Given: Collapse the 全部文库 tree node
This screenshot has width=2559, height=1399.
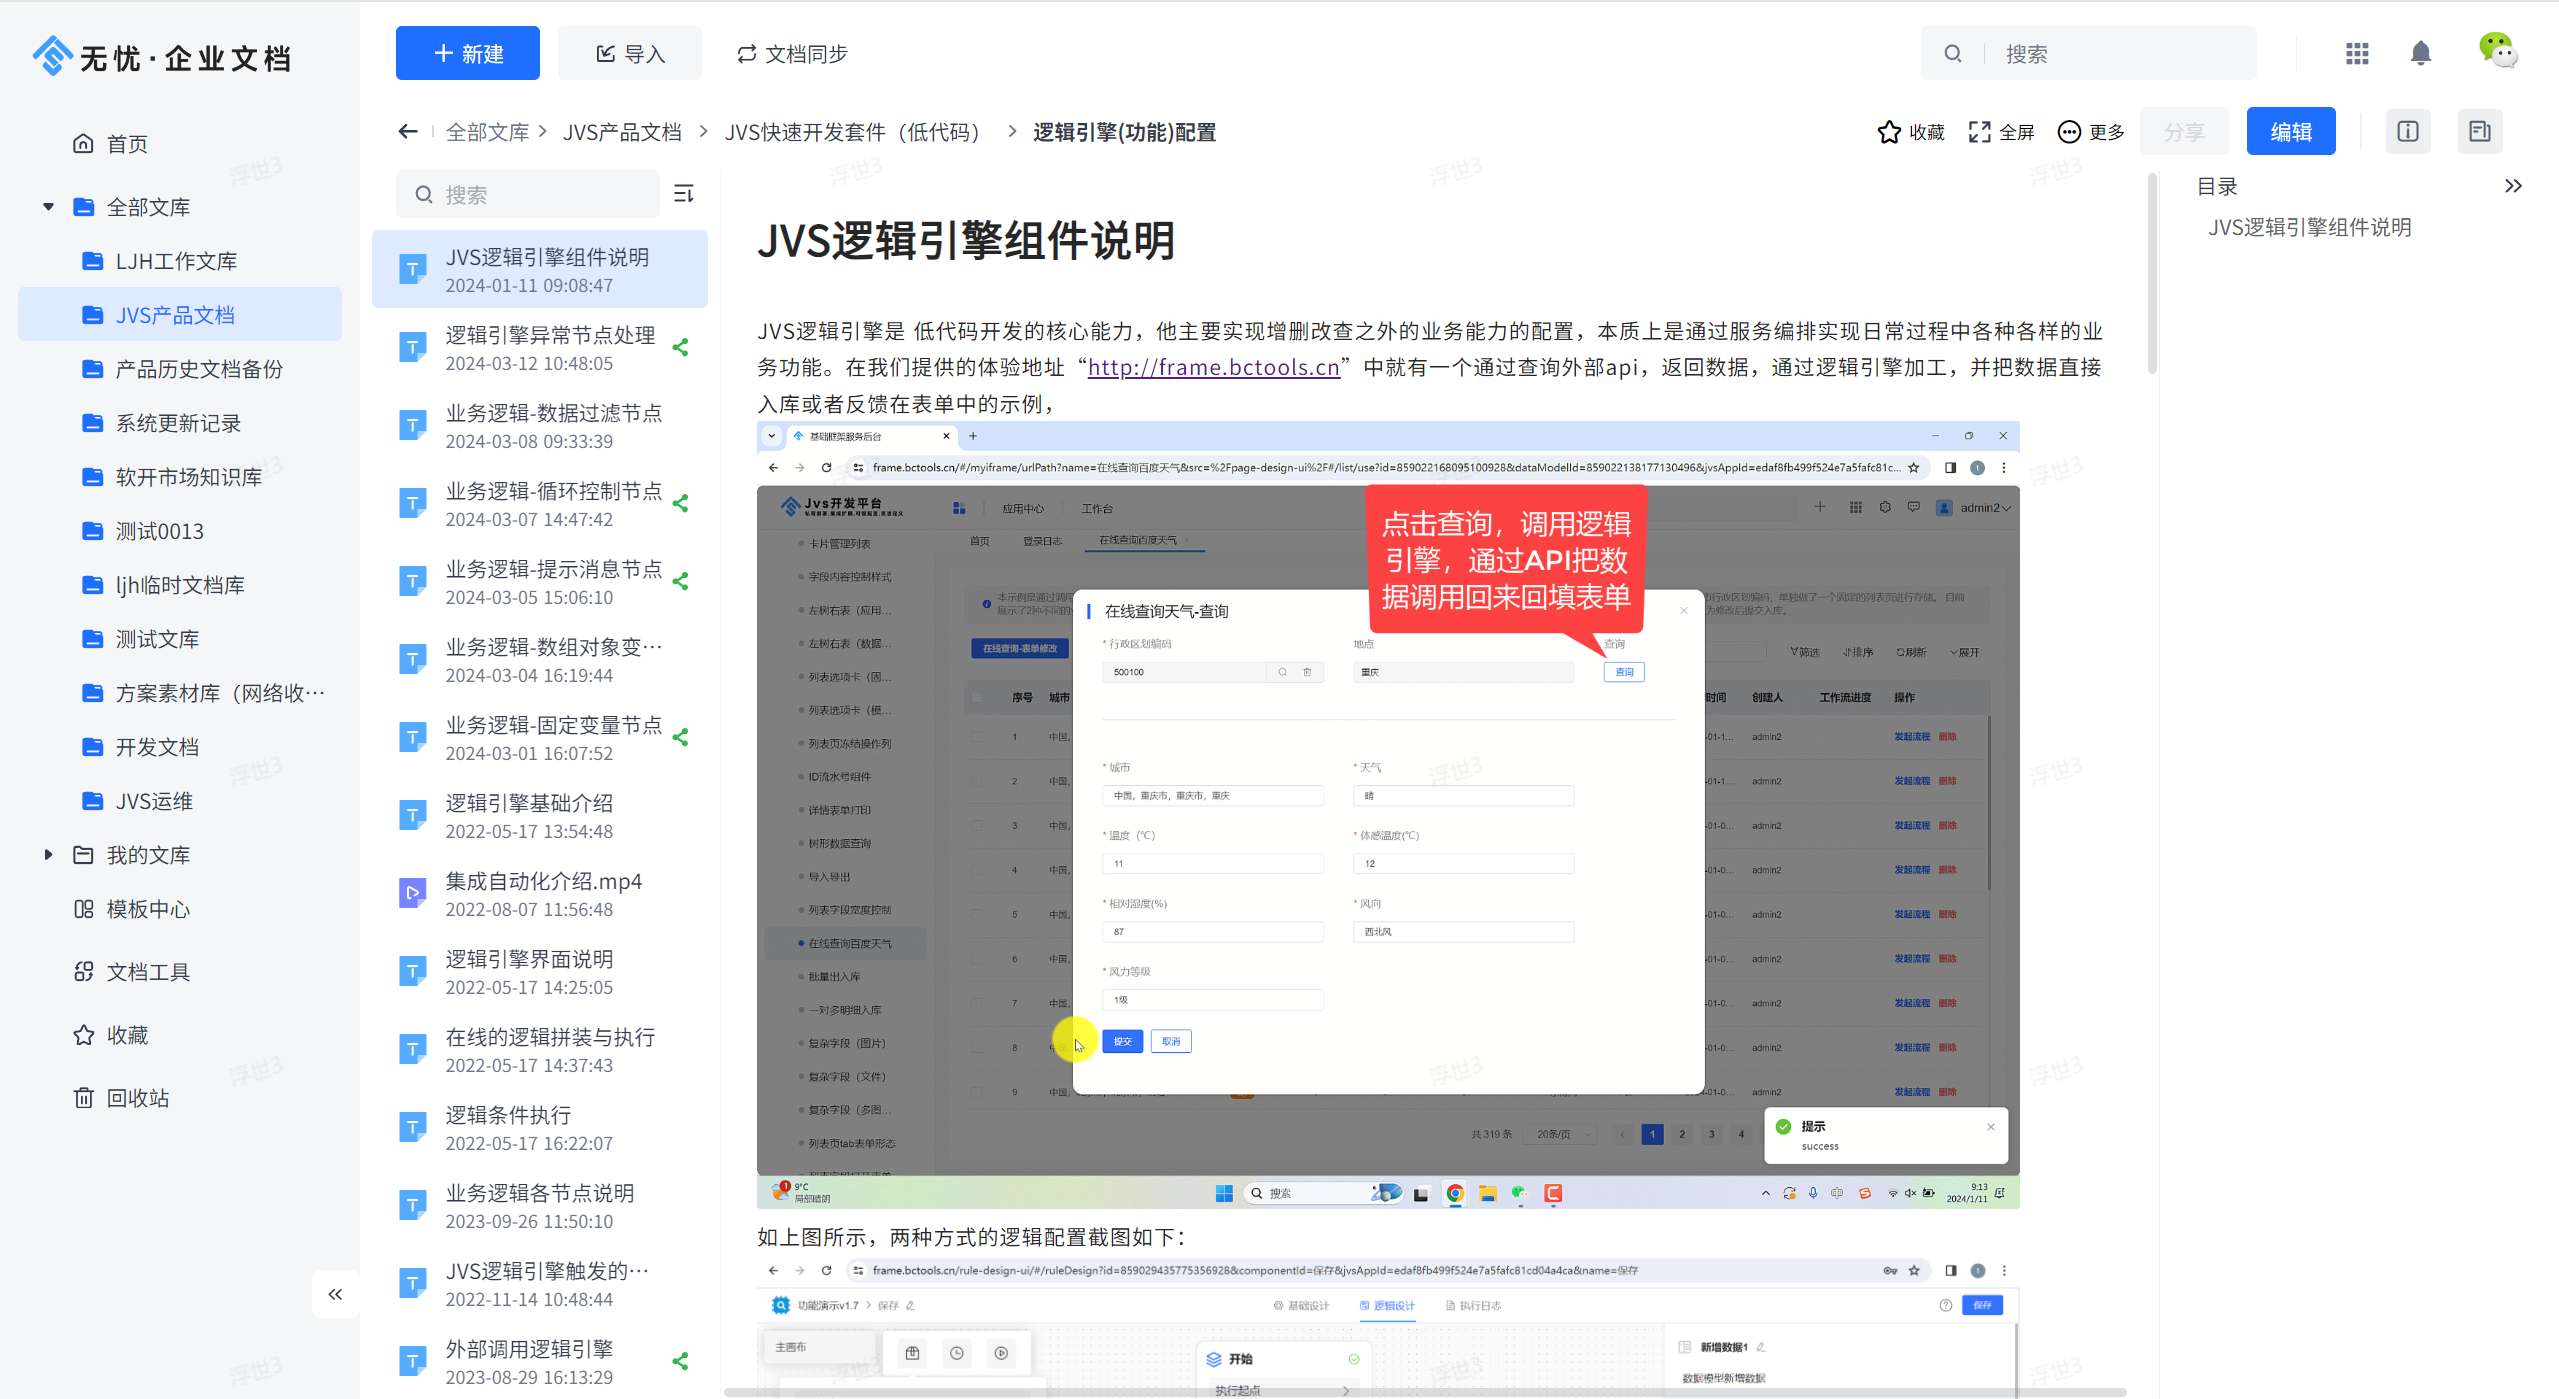Looking at the screenshot, I should [x=48, y=207].
